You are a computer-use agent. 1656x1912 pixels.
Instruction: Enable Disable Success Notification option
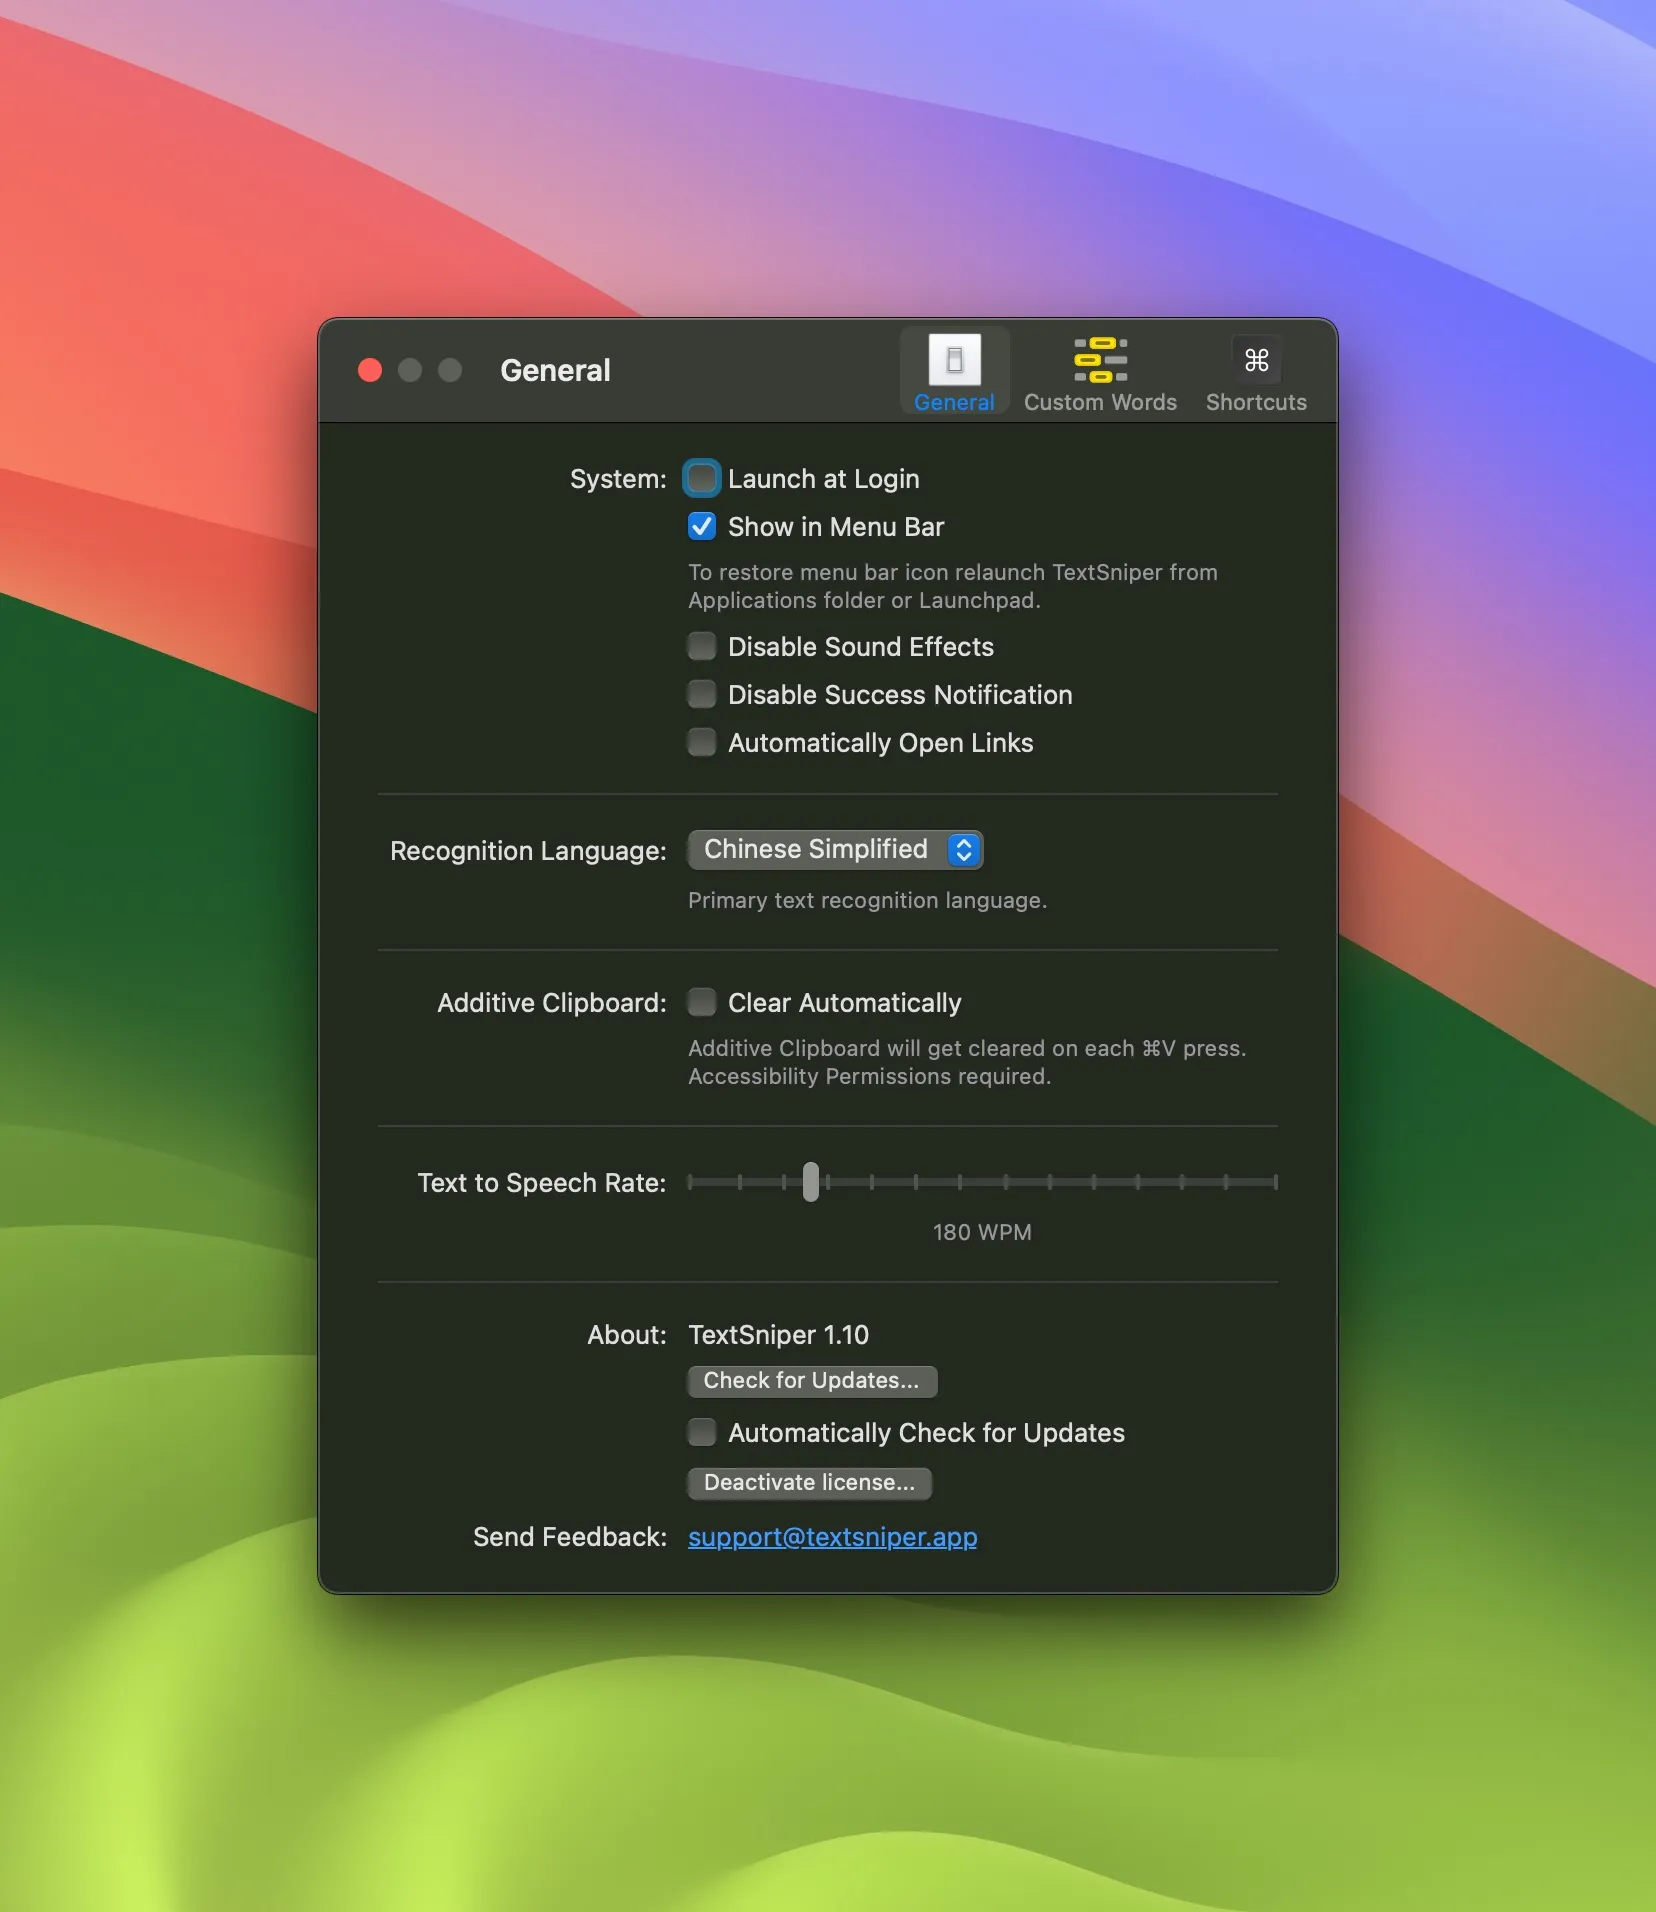coord(702,695)
